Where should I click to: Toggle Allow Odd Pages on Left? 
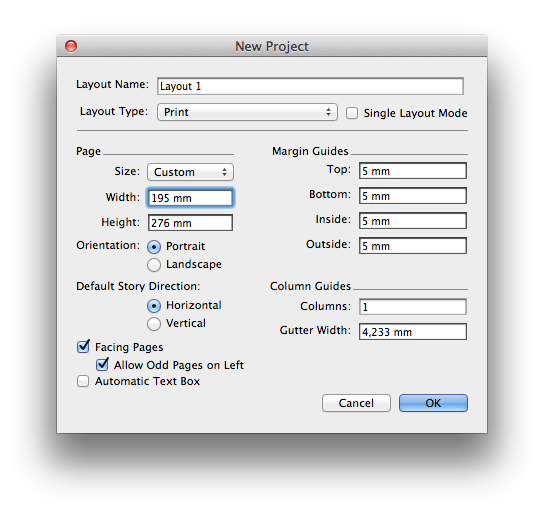tap(102, 364)
